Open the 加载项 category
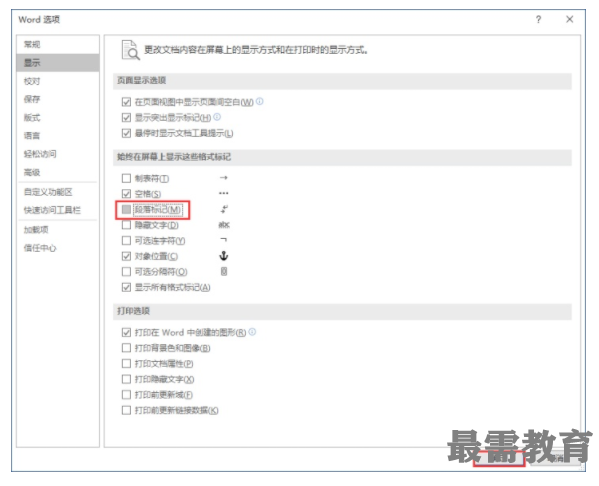The width and height of the screenshot is (599, 486). [x=58, y=230]
